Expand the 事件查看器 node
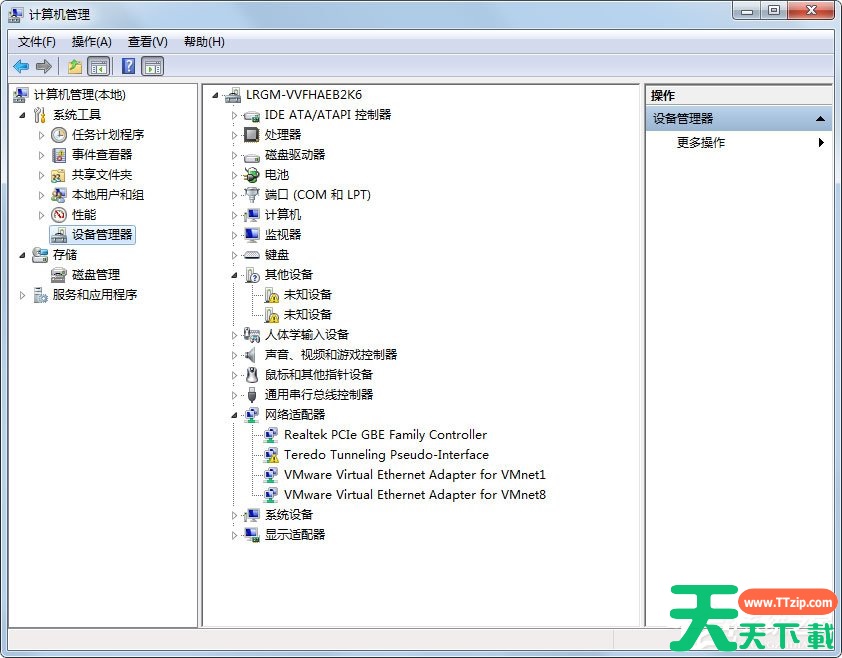This screenshot has width=842, height=658. click(41, 155)
